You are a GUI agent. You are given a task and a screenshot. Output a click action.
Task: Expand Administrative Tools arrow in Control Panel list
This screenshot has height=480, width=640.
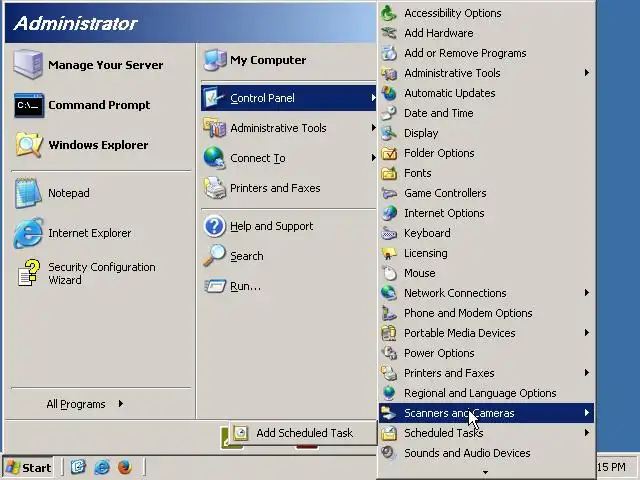pos(587,73)
